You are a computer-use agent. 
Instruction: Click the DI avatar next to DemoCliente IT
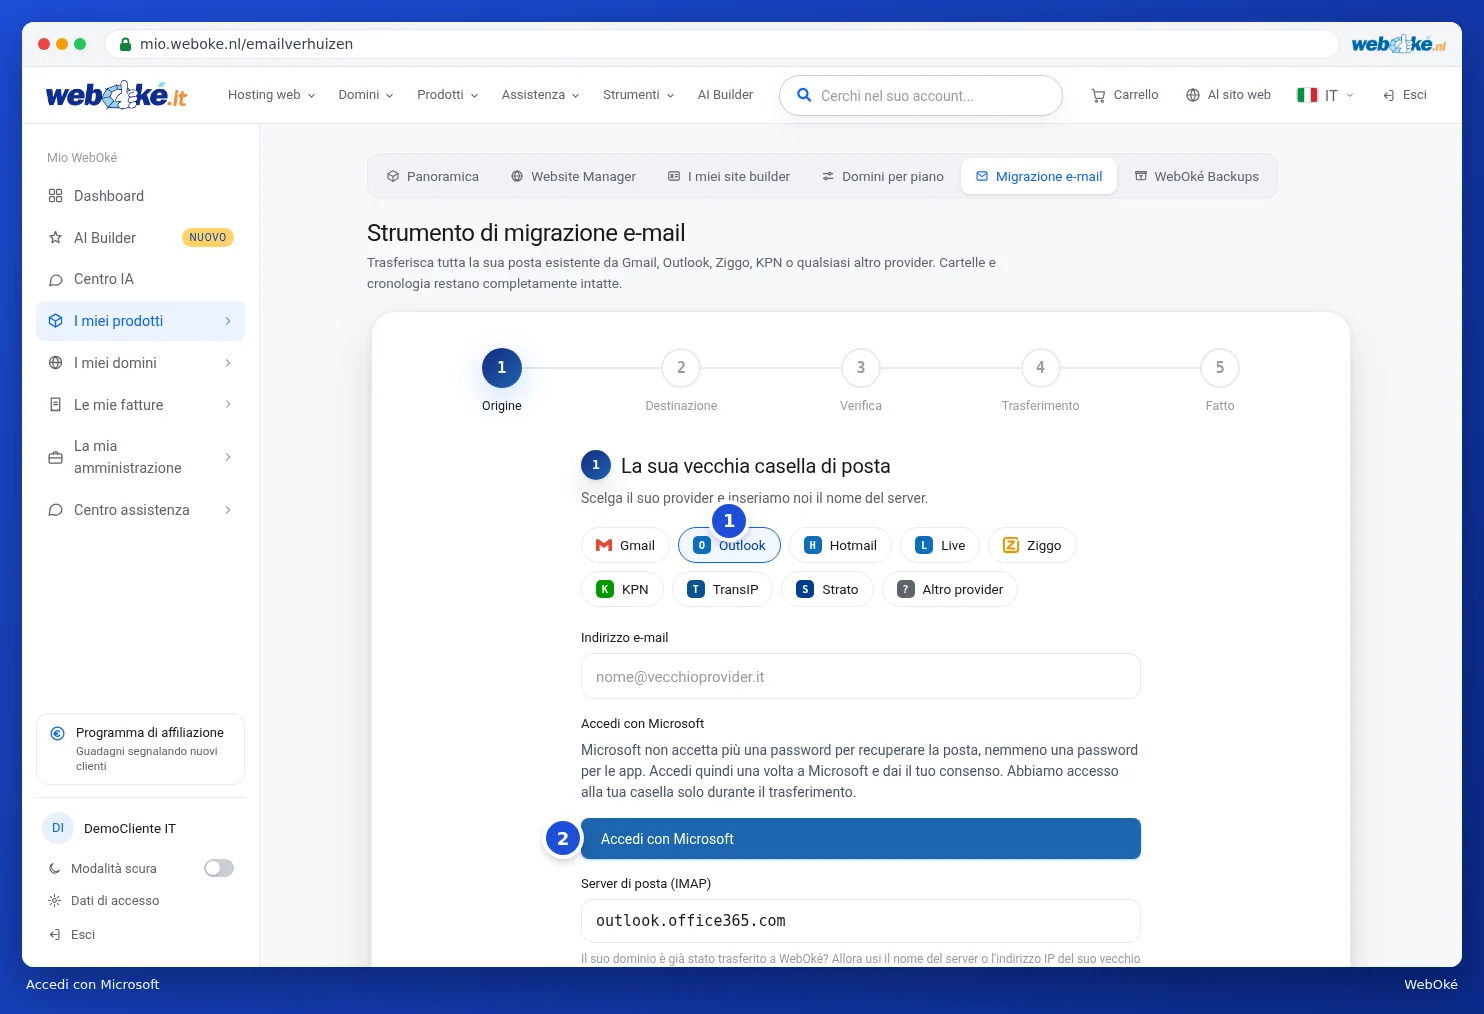point(58,828)
